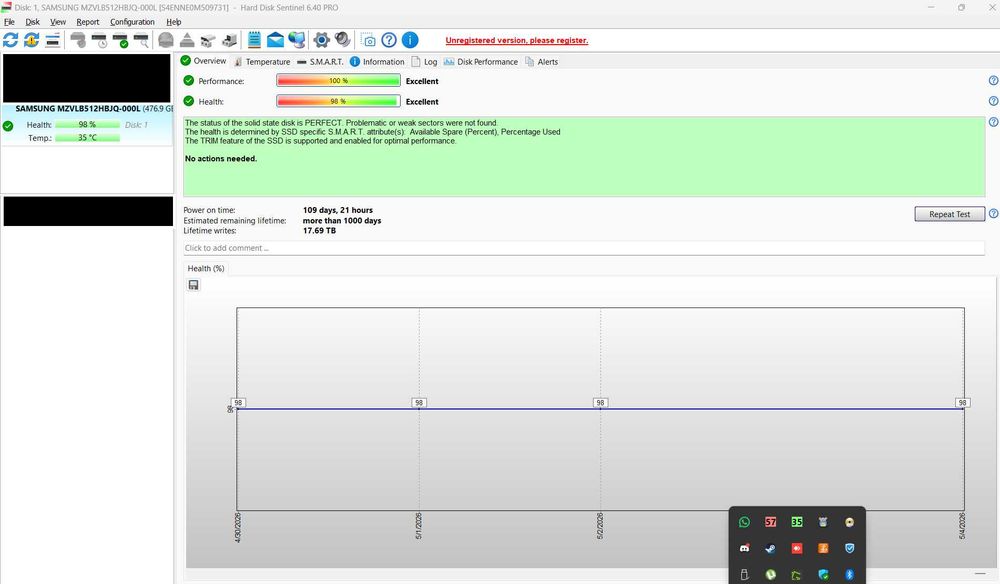This screenshot has height=584, width=1000.
Task: Click the 'No actions needed.' text
Action: click(221, 159)
